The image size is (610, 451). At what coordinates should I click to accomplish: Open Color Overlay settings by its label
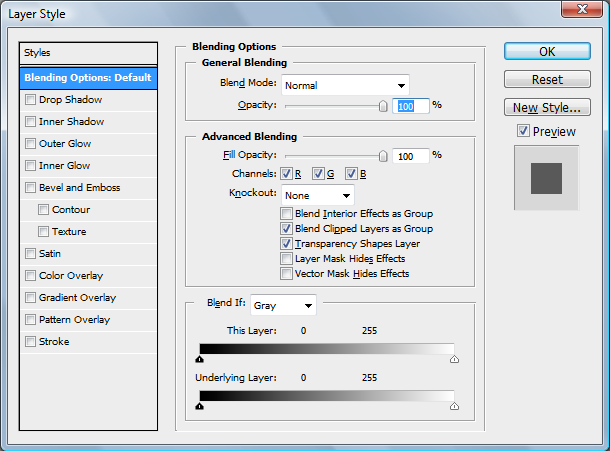(71, 276)
